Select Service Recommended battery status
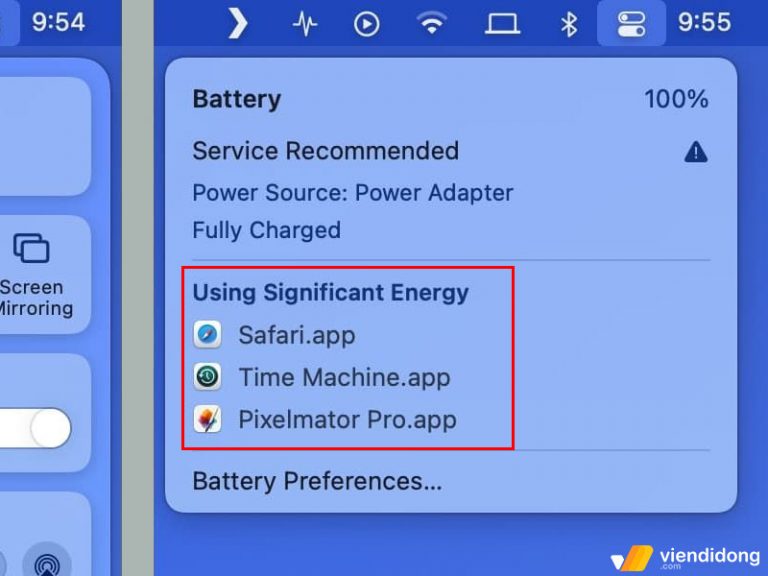 coord(326,151)
